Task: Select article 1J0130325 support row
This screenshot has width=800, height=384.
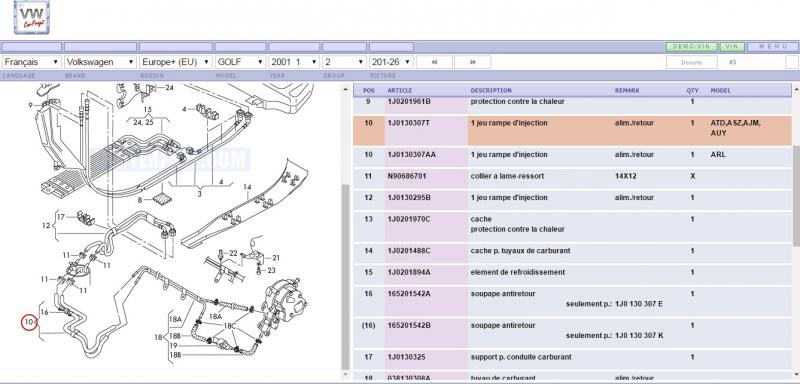Action: [572, 360]
